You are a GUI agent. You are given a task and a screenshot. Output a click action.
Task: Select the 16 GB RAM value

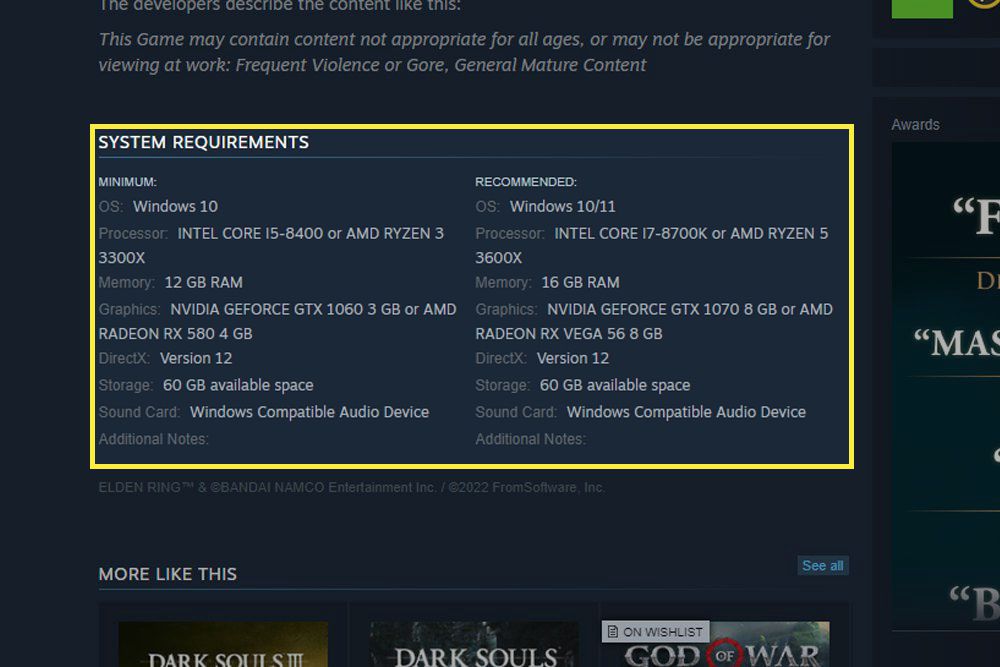[580, 282]
